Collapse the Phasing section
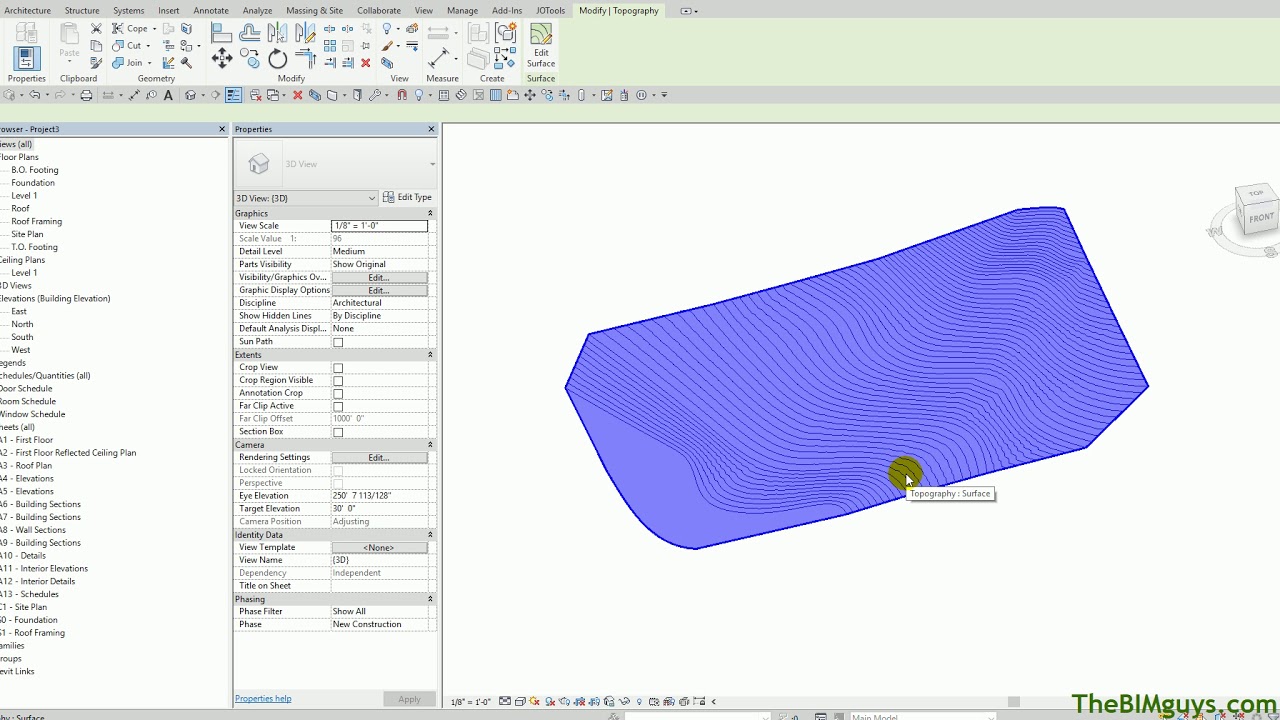 coord(431,599)
